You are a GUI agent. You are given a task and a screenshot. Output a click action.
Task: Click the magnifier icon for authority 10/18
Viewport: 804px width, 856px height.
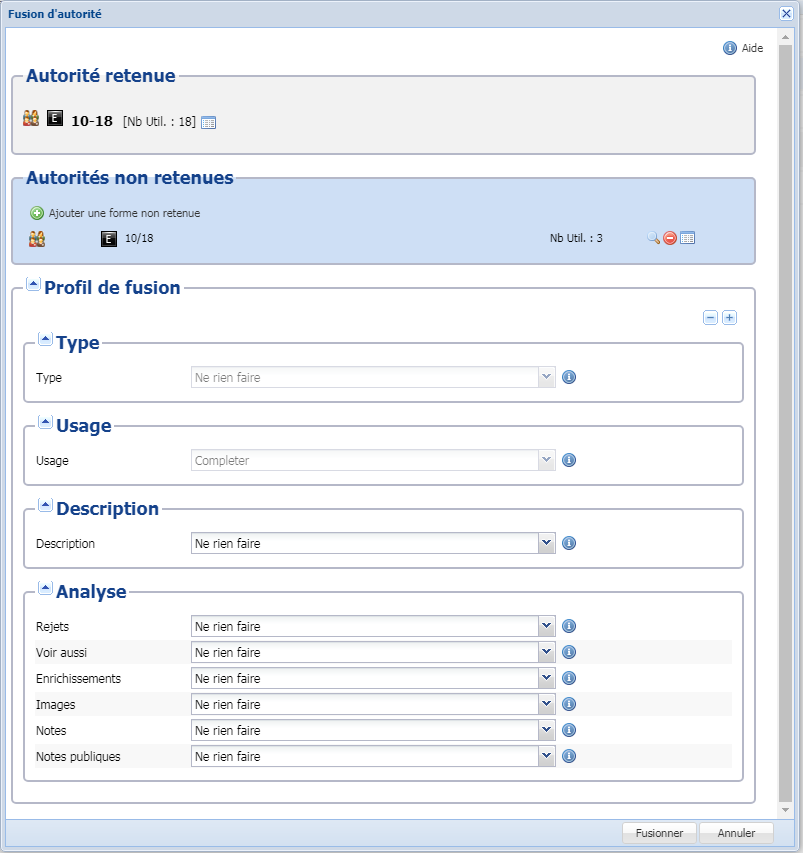(x=653, y=238)
